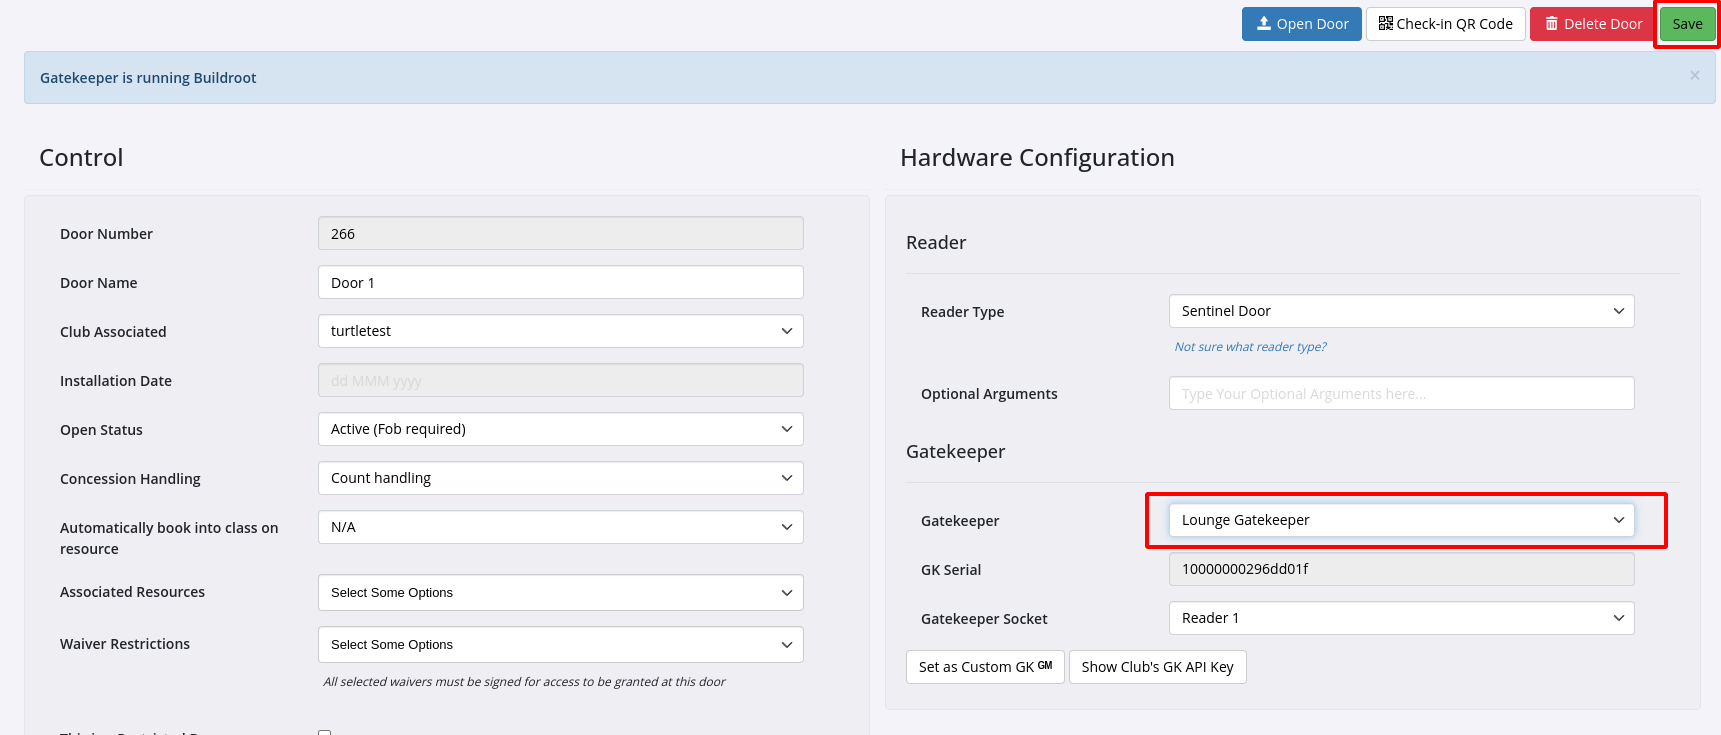1721x735 pixels.
Task: Edit the Door Name field
Action: 560,283
